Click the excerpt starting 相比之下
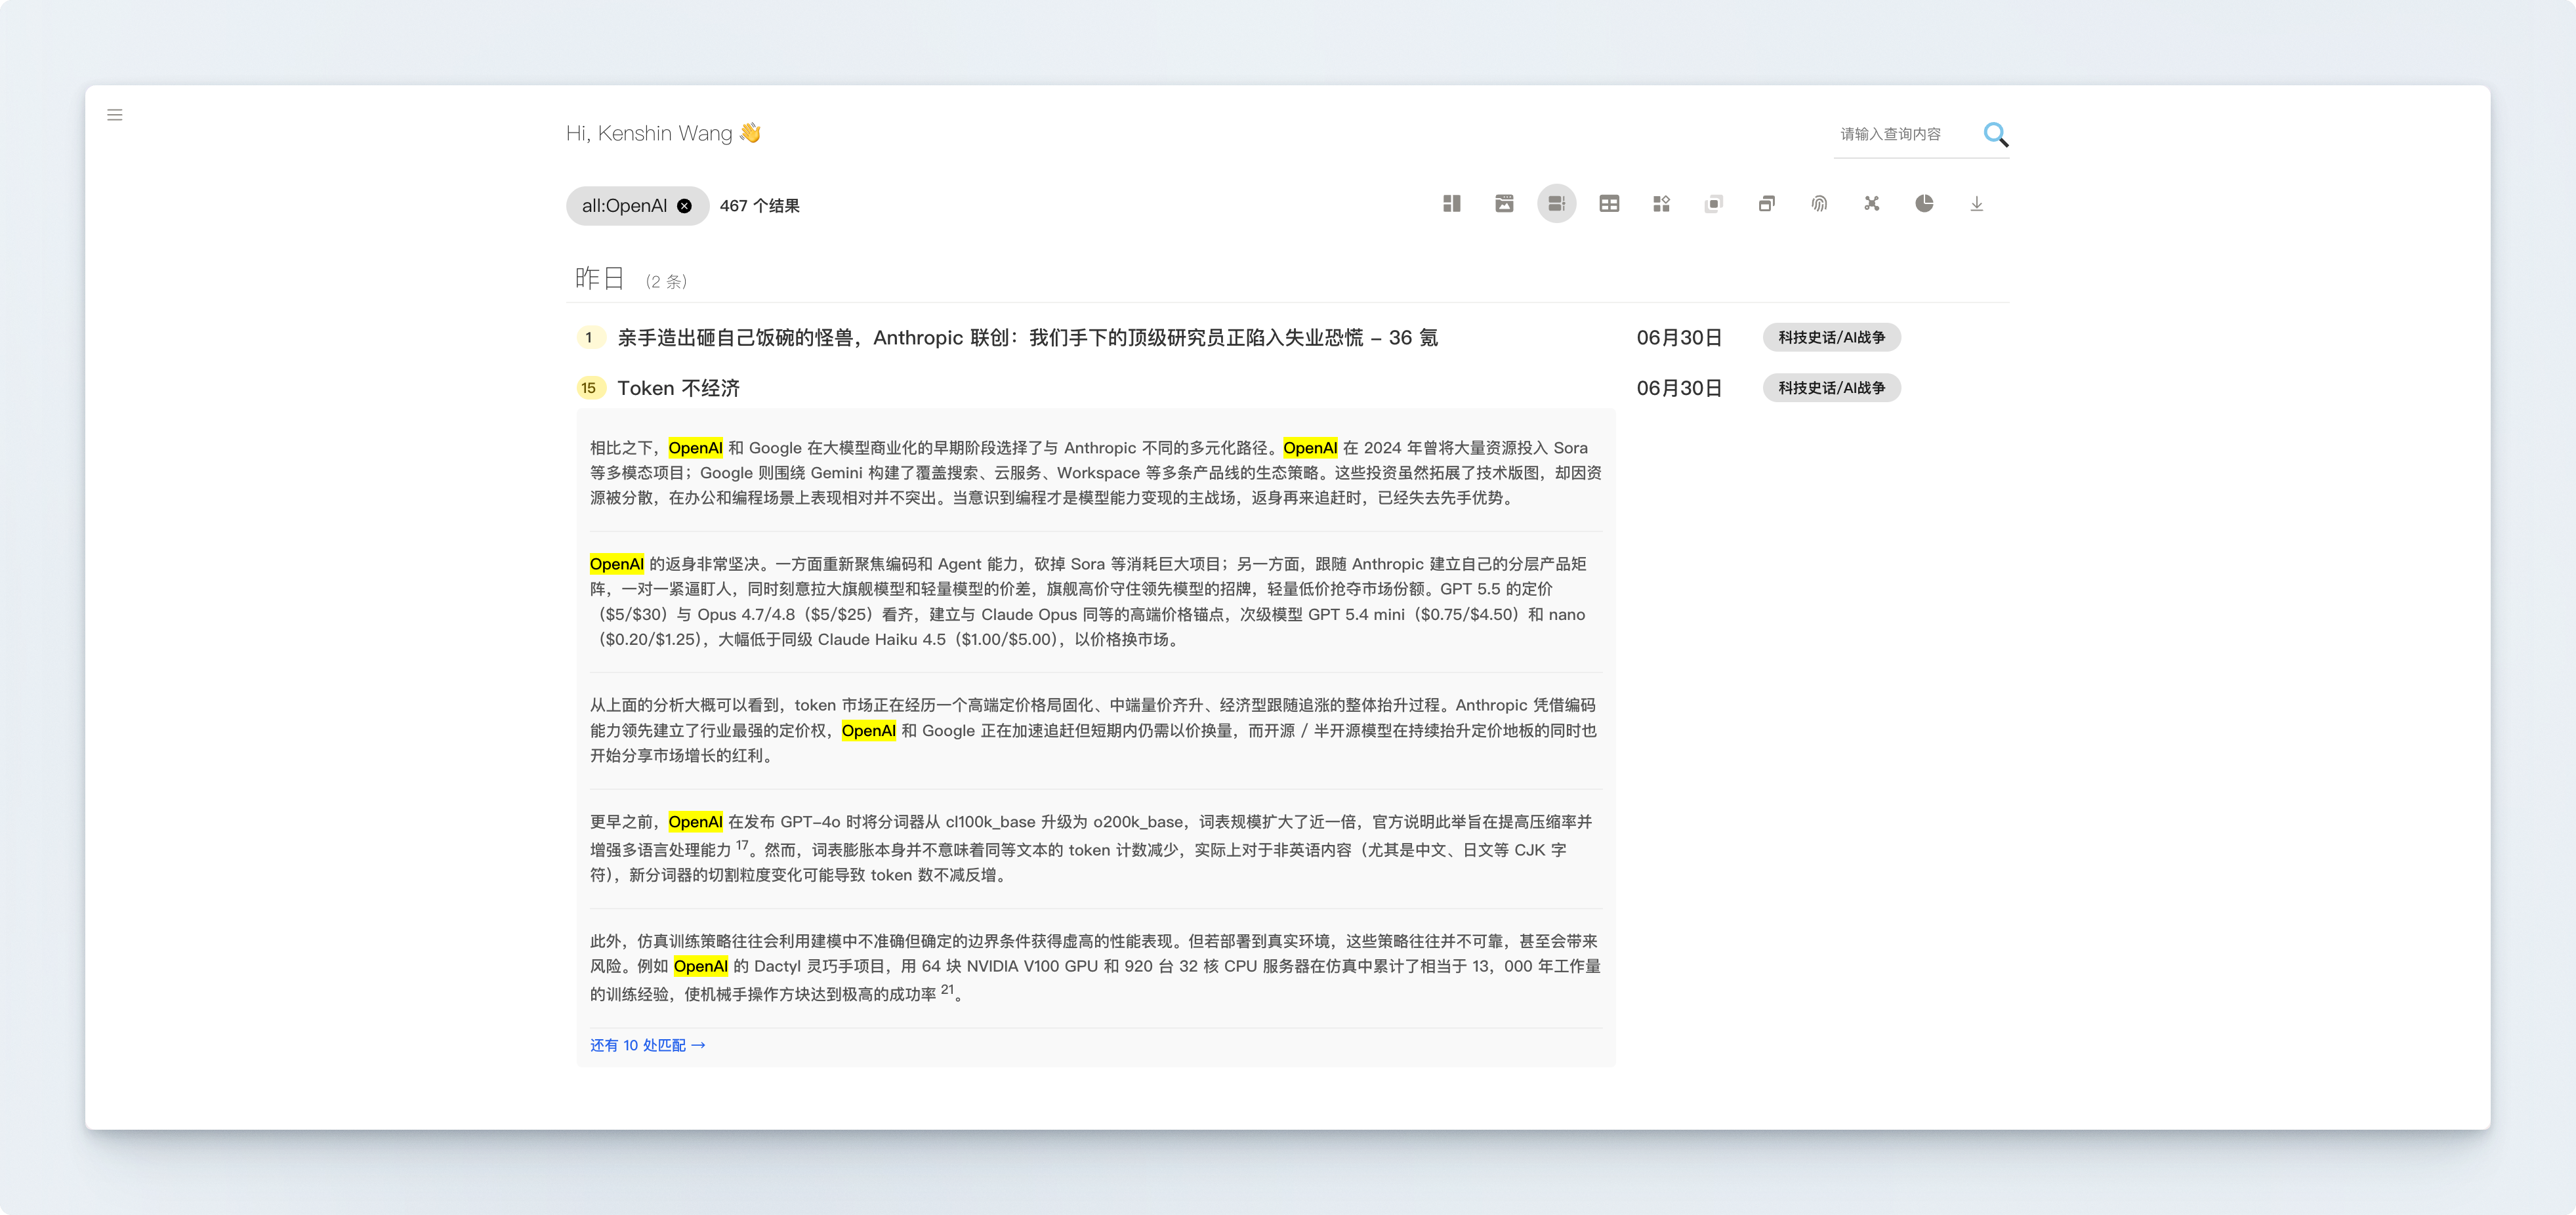The height and width of the screenshot is (1215, 2576). 1095,473
